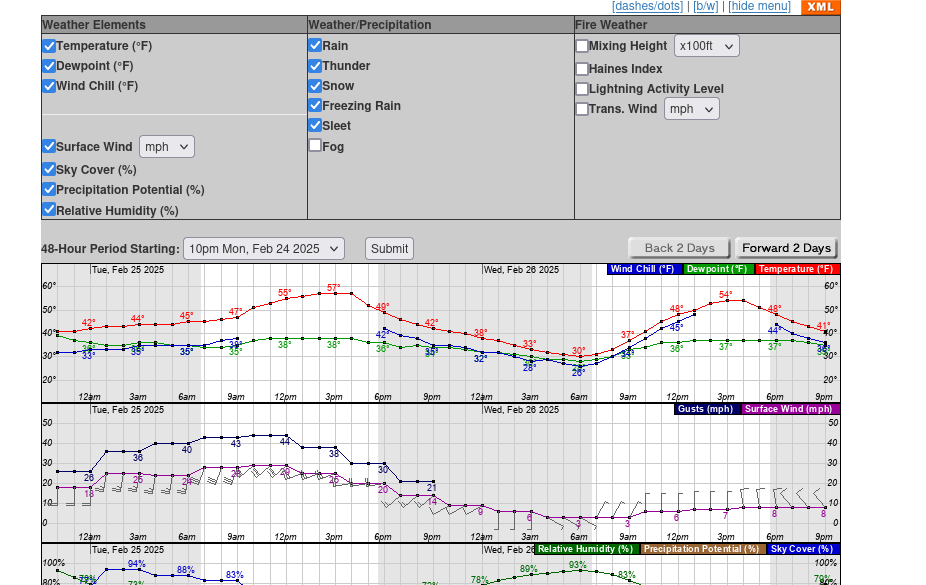This screenshot has width=926, height=585.
Task: Enable the Mixing Height checkbox
Action: (x=582, y=46)
